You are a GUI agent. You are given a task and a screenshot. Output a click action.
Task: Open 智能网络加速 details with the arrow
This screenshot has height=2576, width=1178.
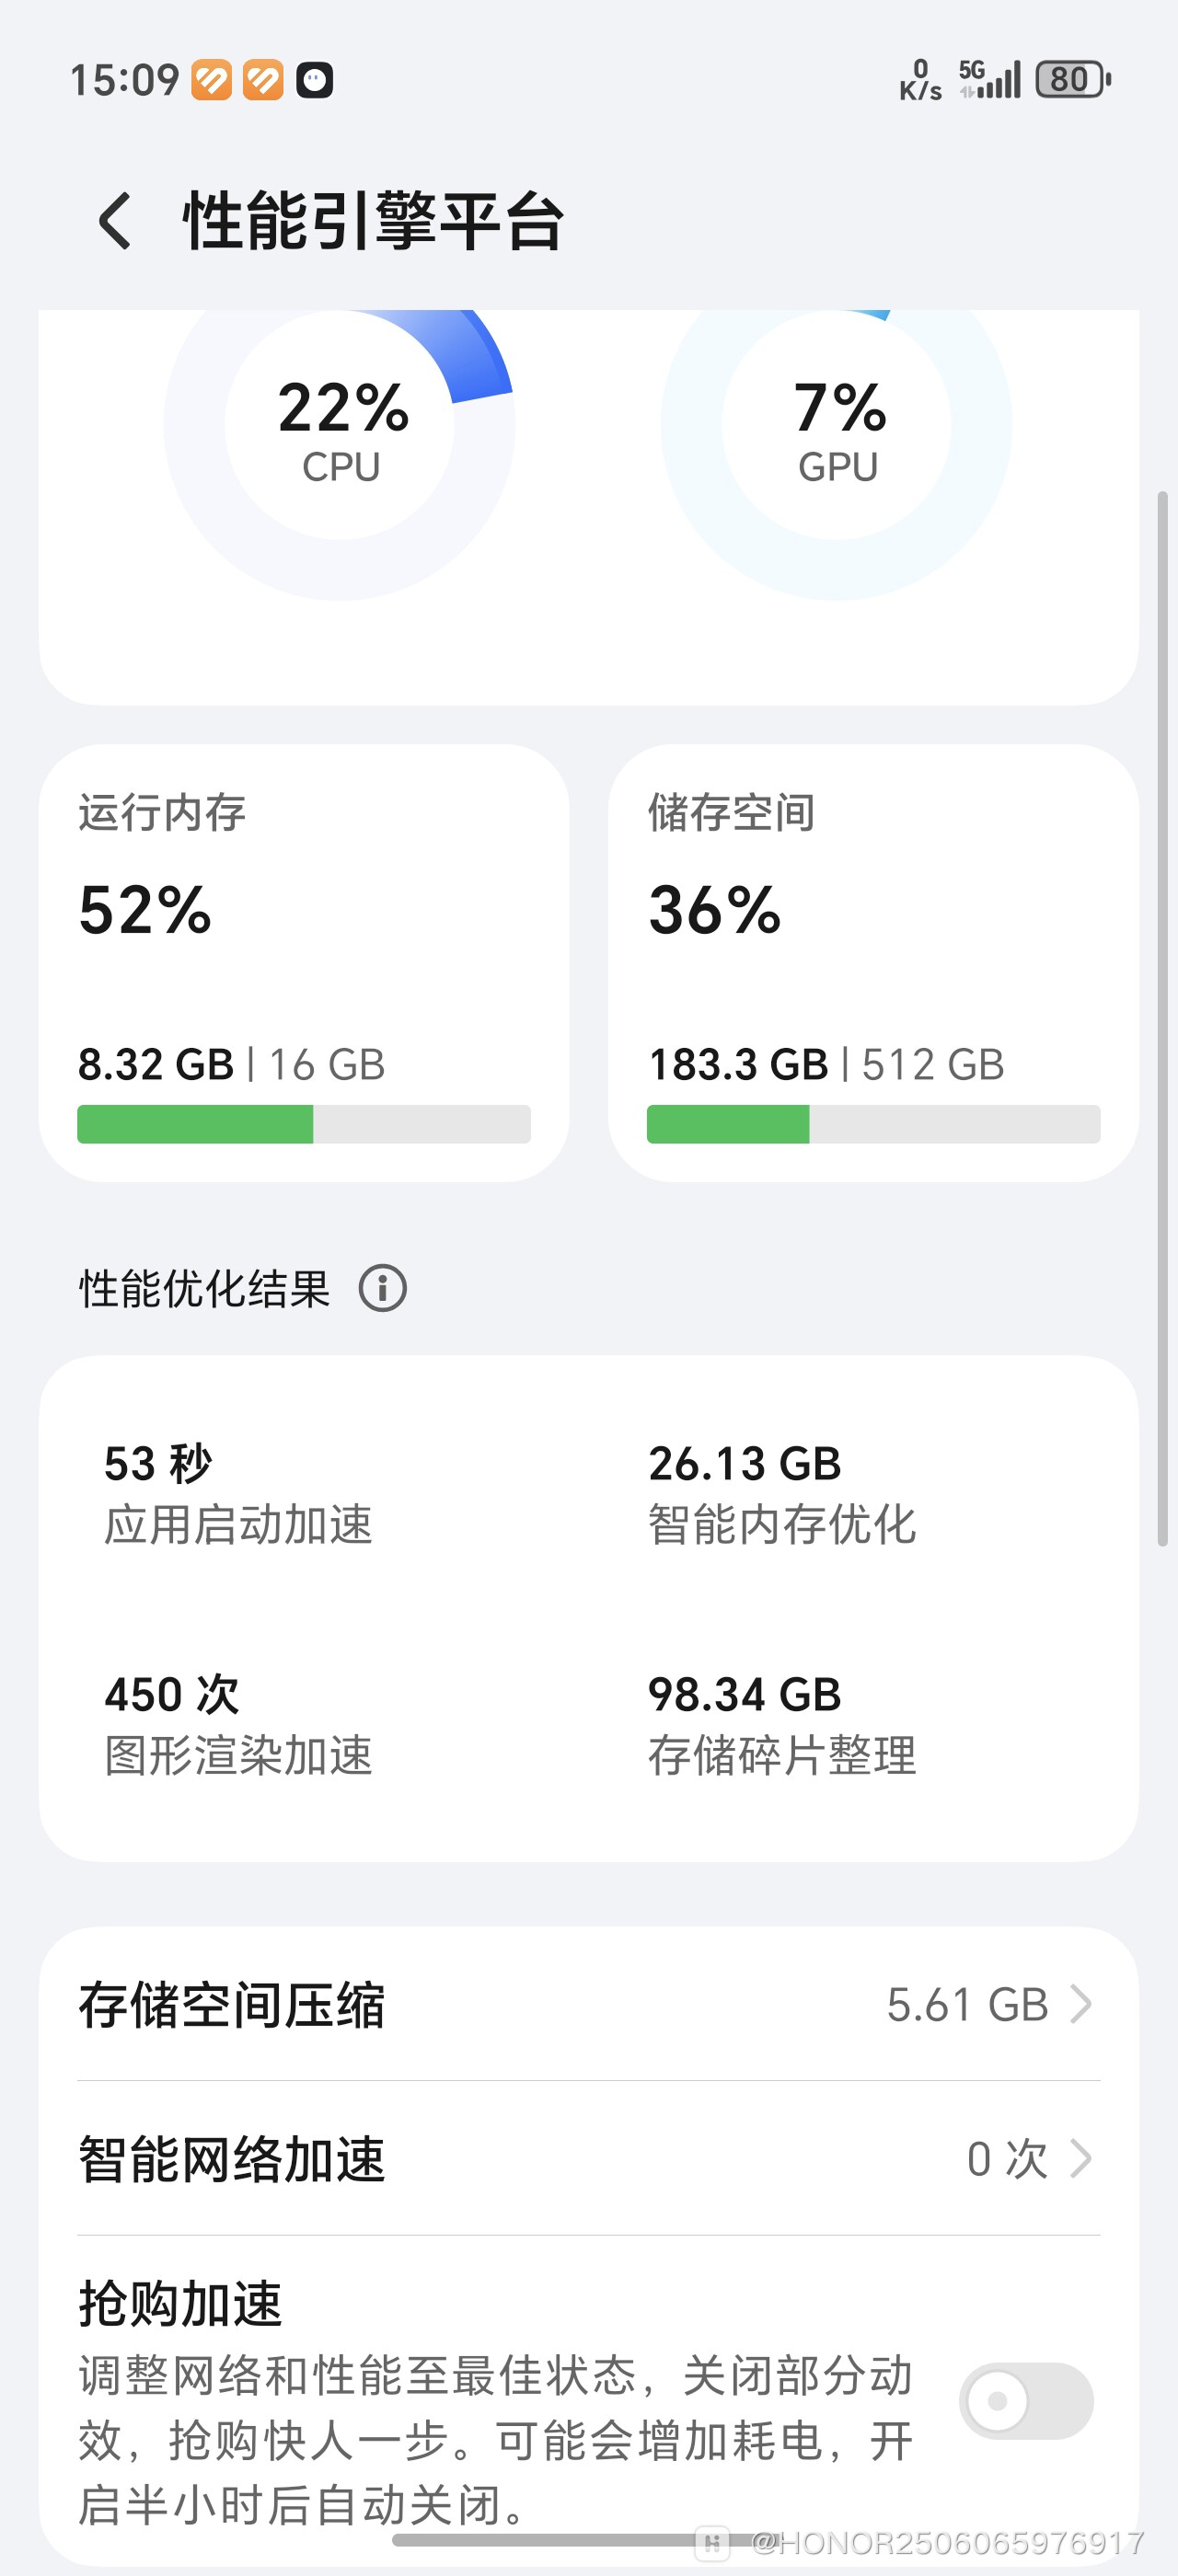[1083, 2160]
